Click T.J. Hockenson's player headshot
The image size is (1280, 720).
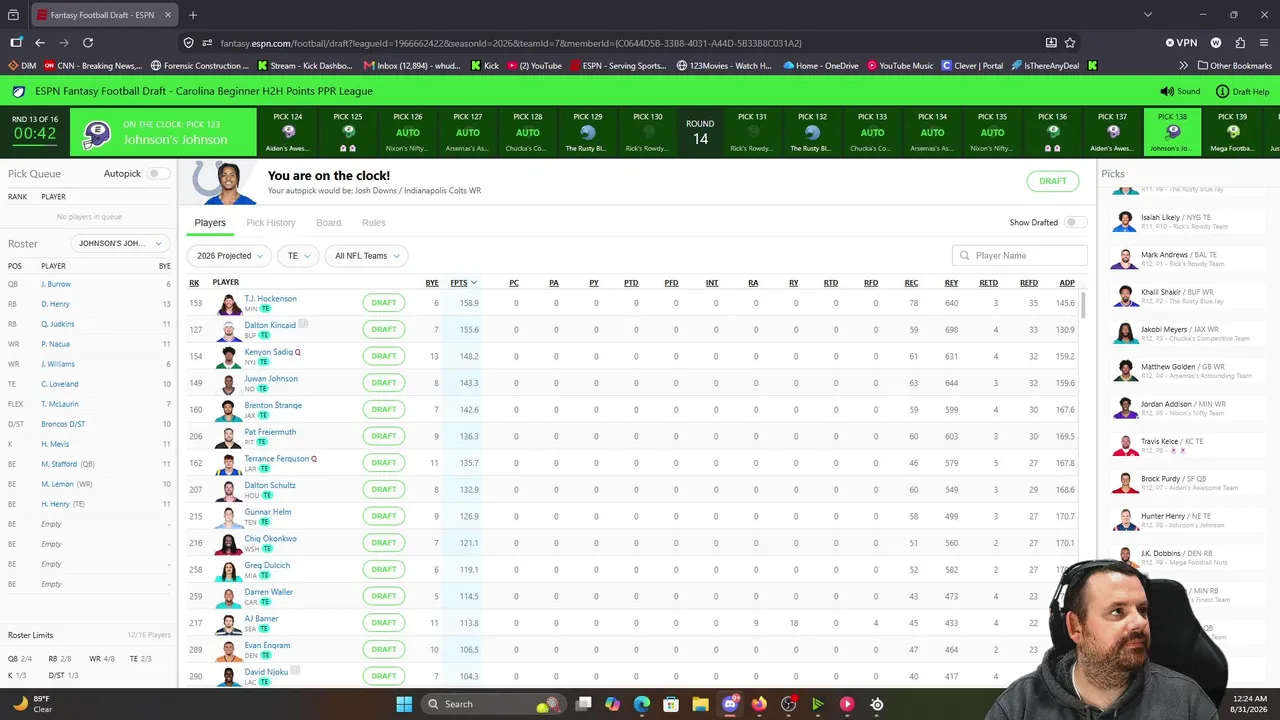(230, 303)
